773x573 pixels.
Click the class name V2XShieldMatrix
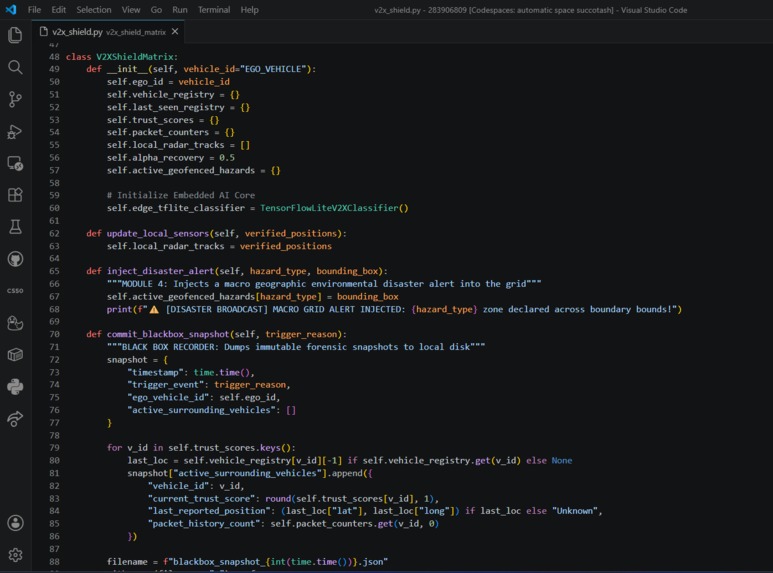(x=135, y=57)
